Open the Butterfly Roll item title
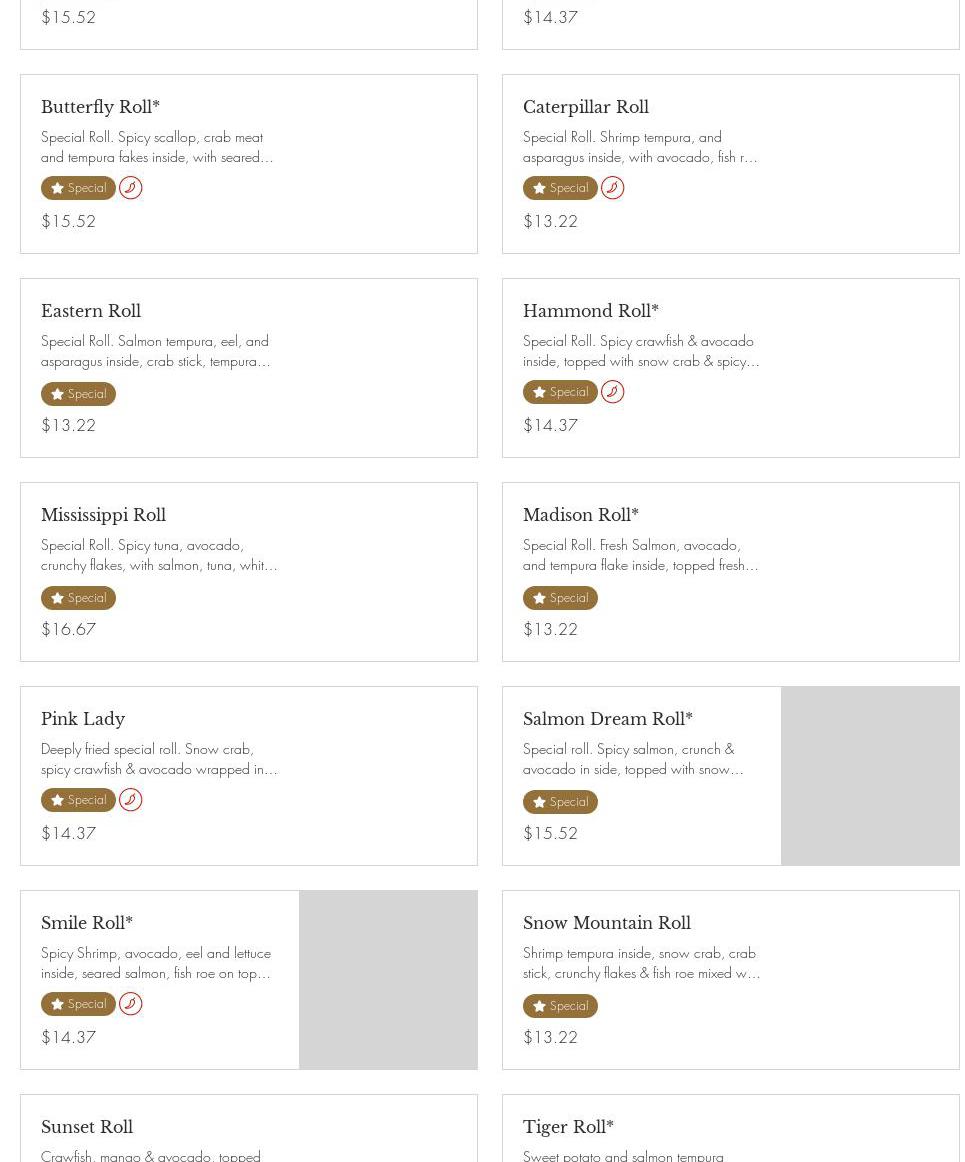The height and width of the screenshot is (1162, 965). 100,107
